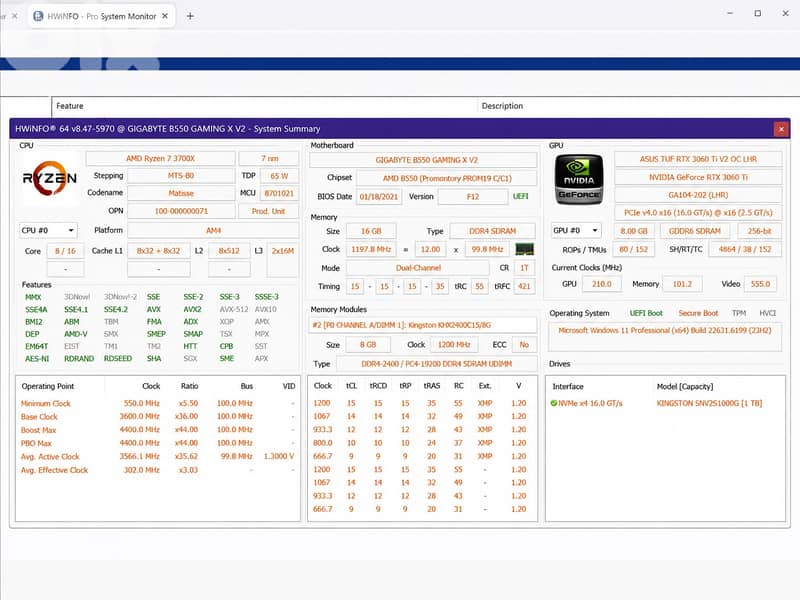Click the TPM indicator
The image size is (800, 600).
[x=739, y=313]
